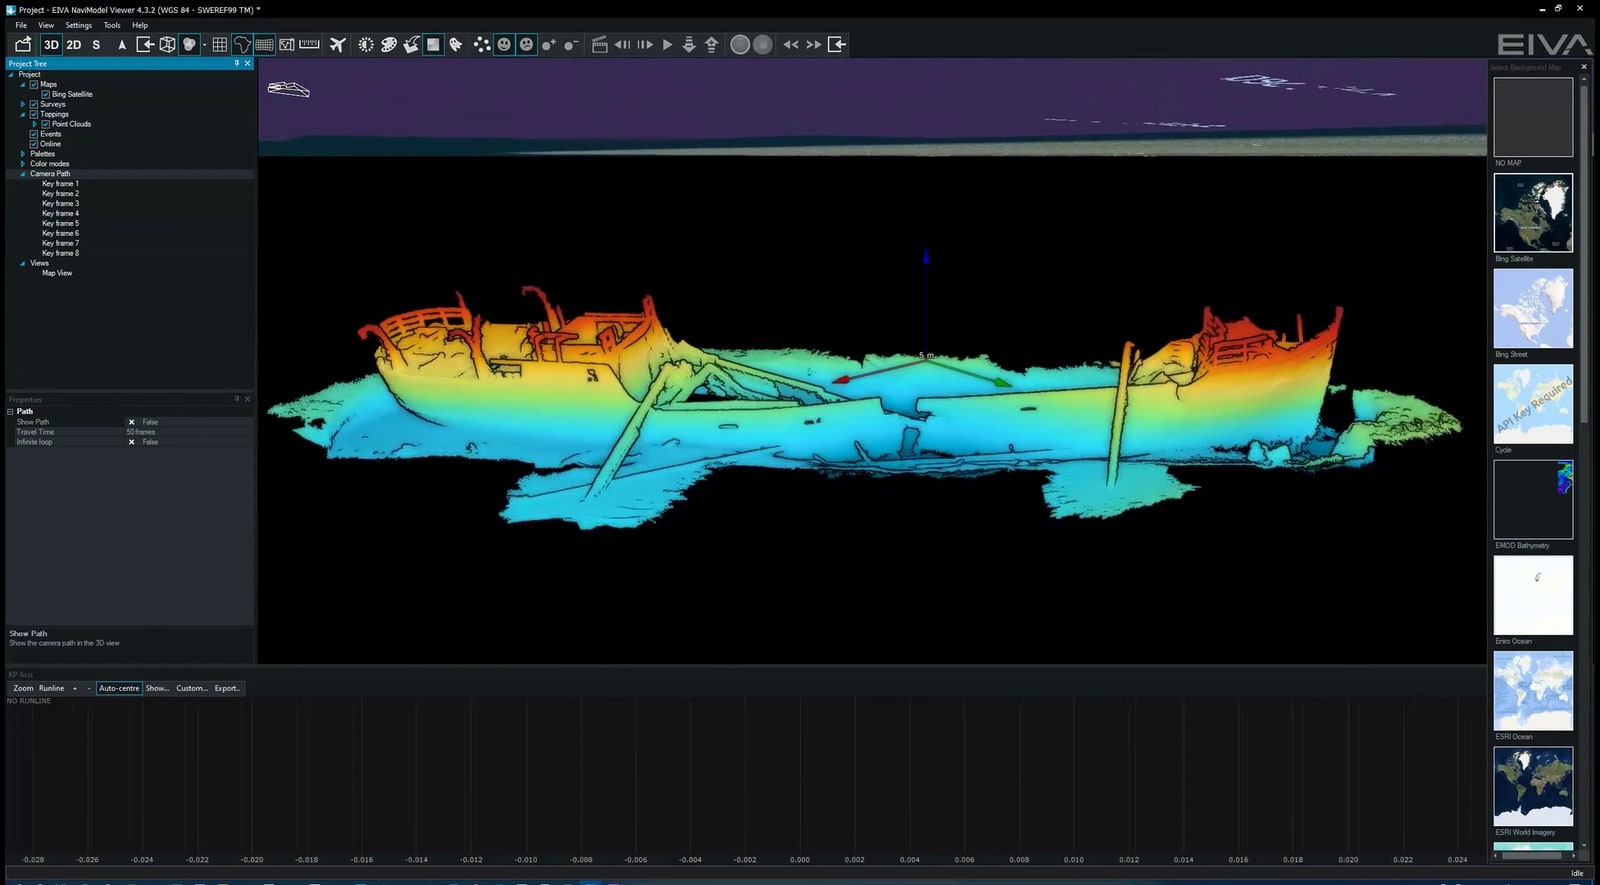This screenshot has width=1600, height=885.
Task: Select Map View in the tree
Action: (x=57, y=273)
